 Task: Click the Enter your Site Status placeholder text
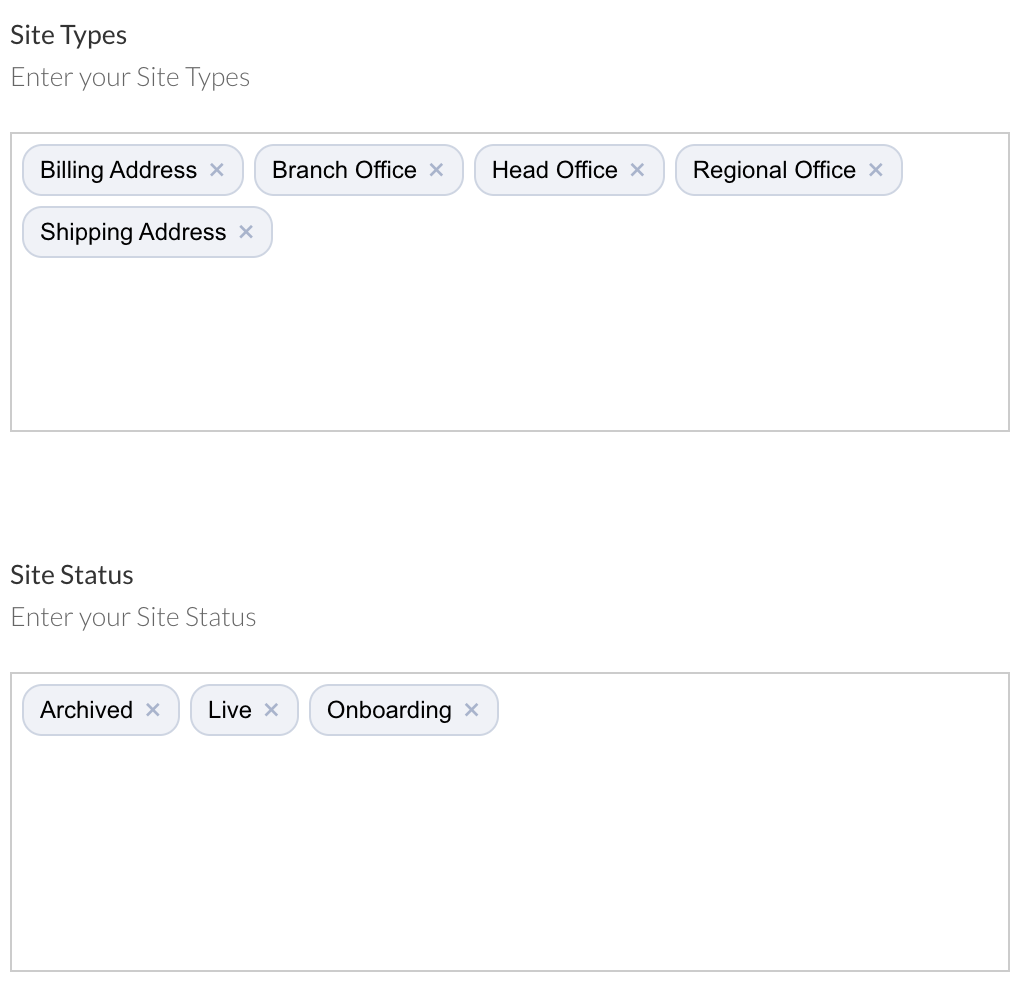click(x=133, y=617)
